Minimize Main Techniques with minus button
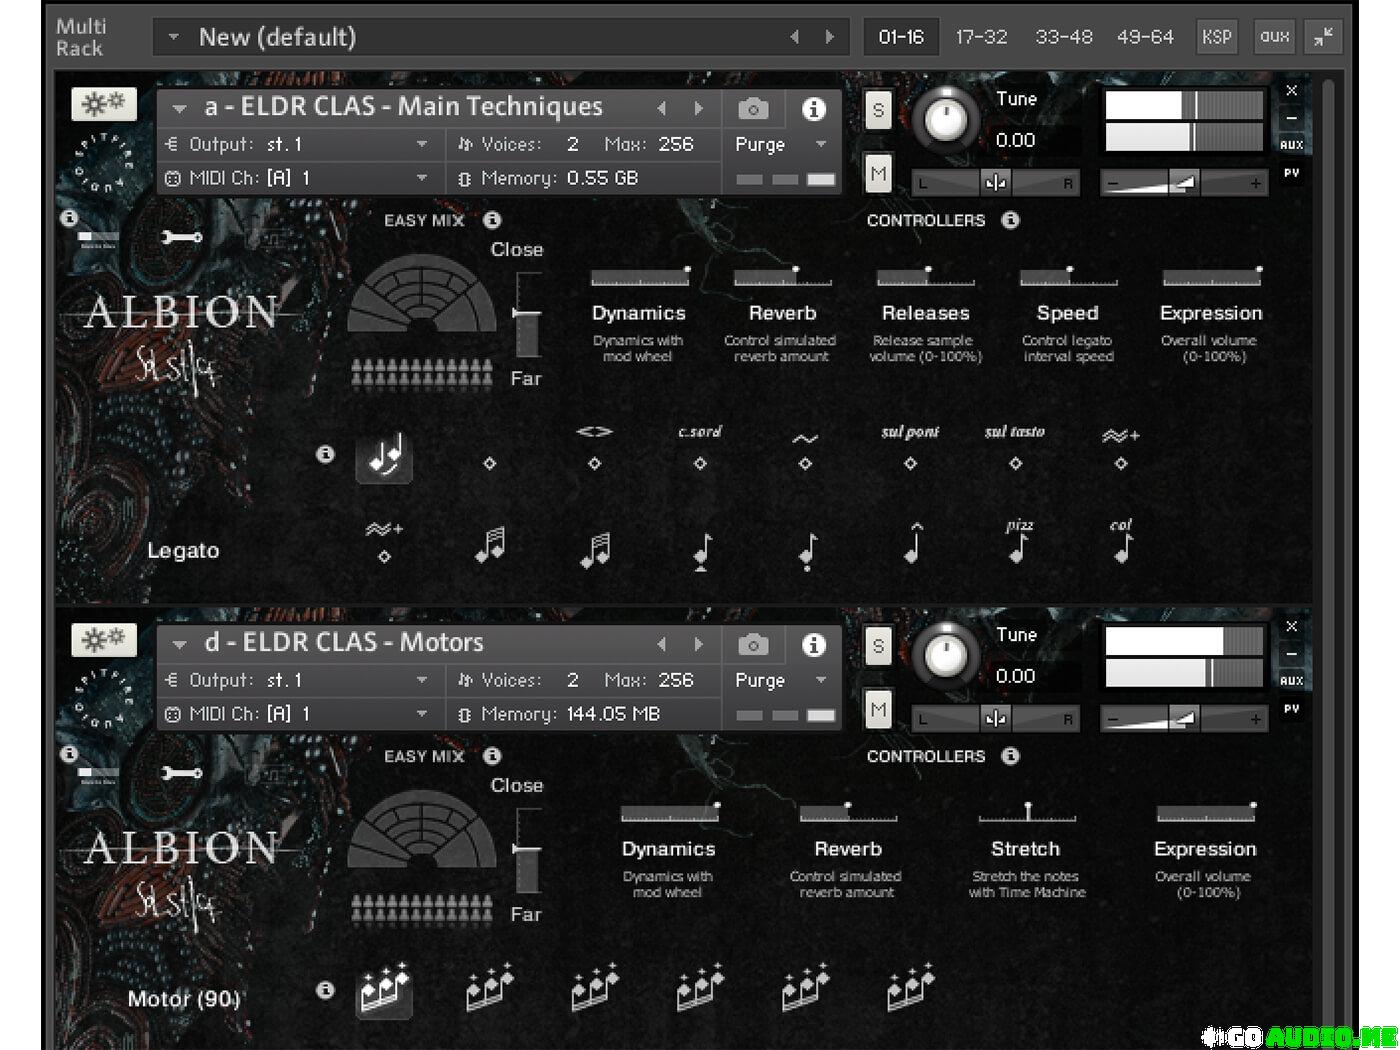 [1291, 118]
